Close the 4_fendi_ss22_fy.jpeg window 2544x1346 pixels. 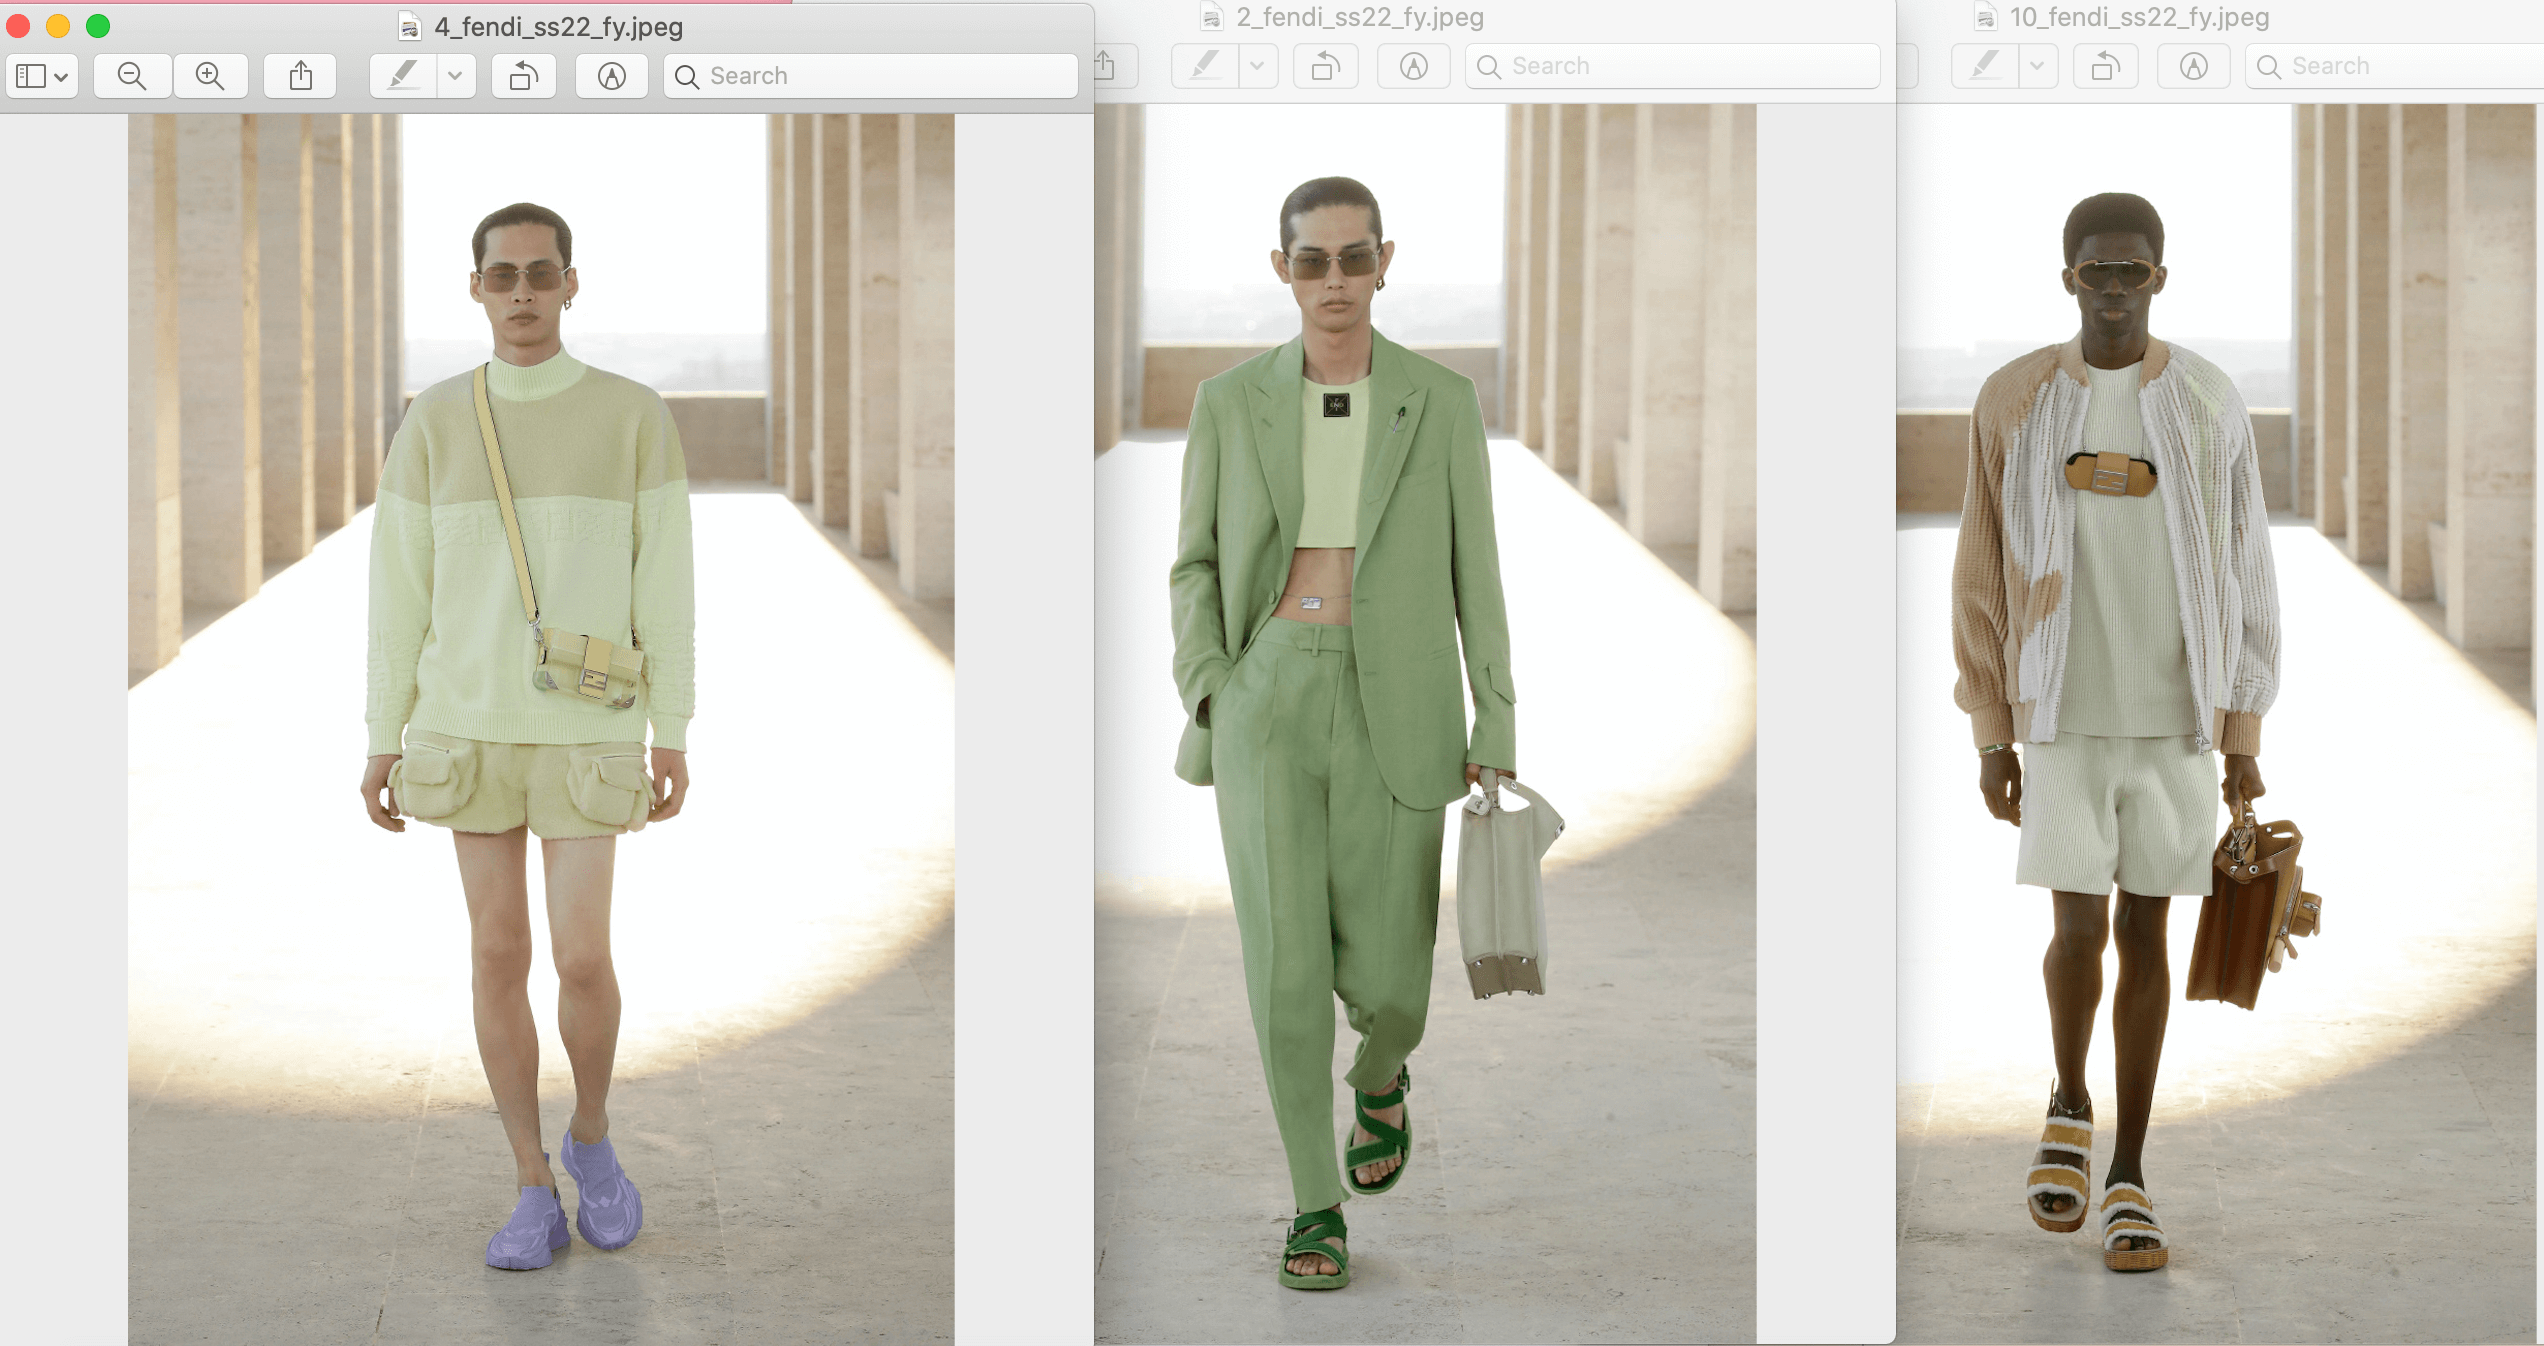pos(18,26)
